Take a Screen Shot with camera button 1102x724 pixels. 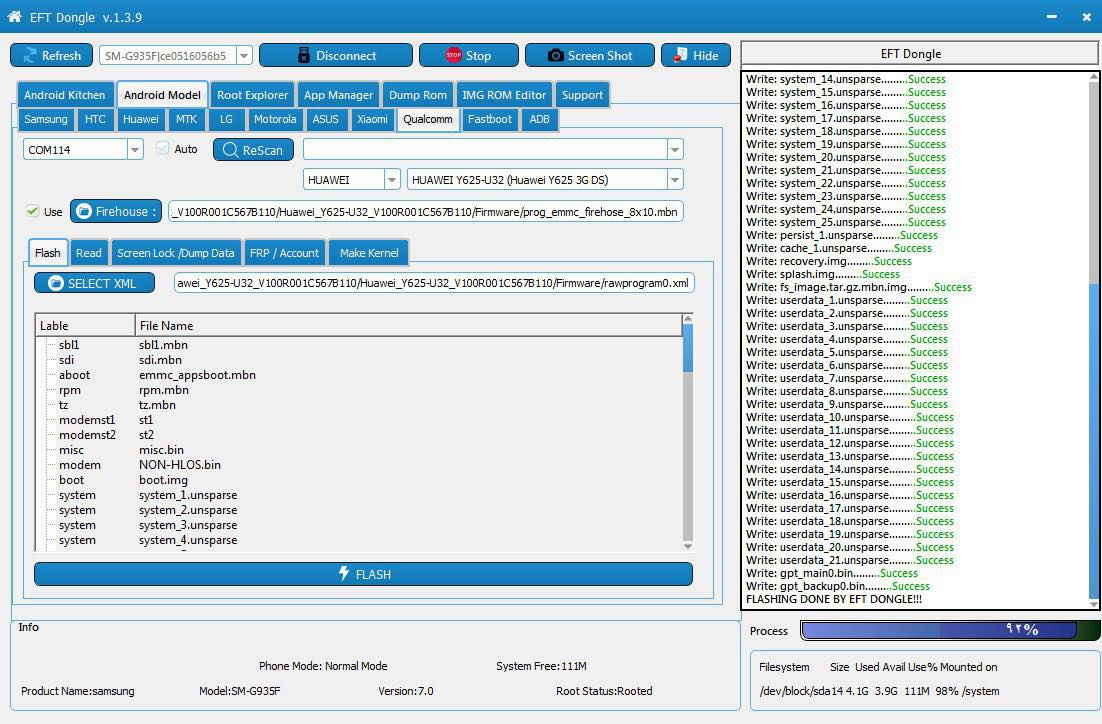[x=589, y=56]
